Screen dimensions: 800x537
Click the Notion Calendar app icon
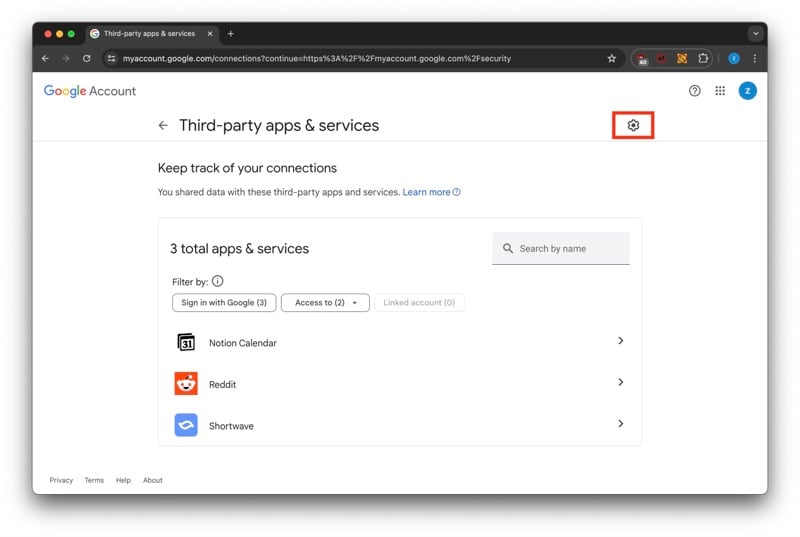[186, 342]
